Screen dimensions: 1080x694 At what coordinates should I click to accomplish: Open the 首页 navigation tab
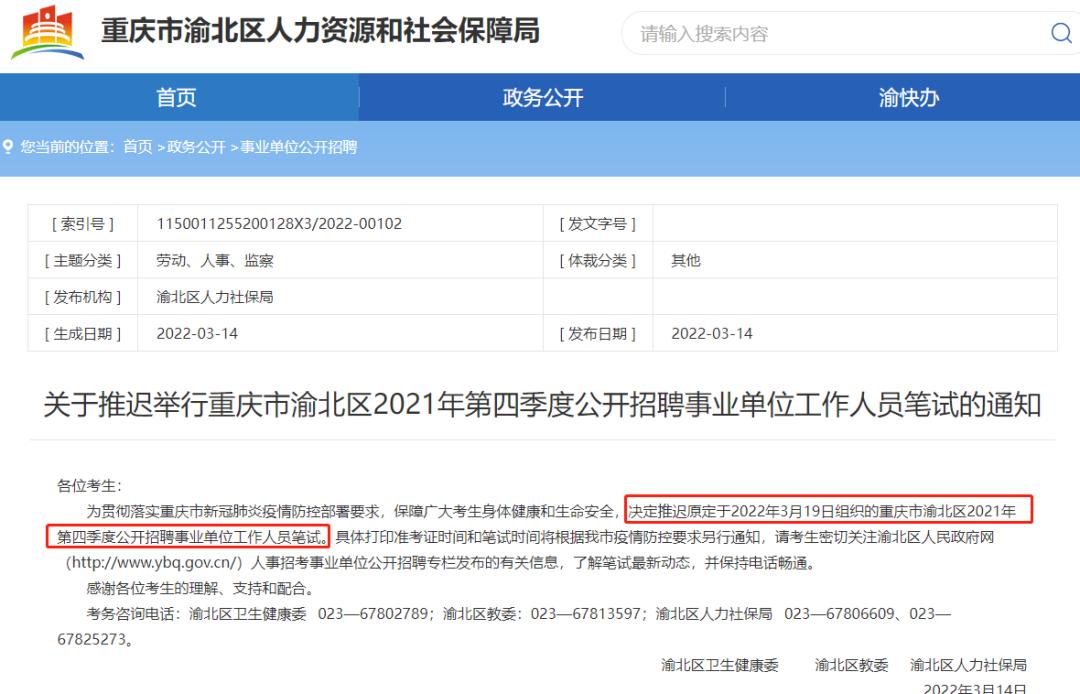click(177, 97)
